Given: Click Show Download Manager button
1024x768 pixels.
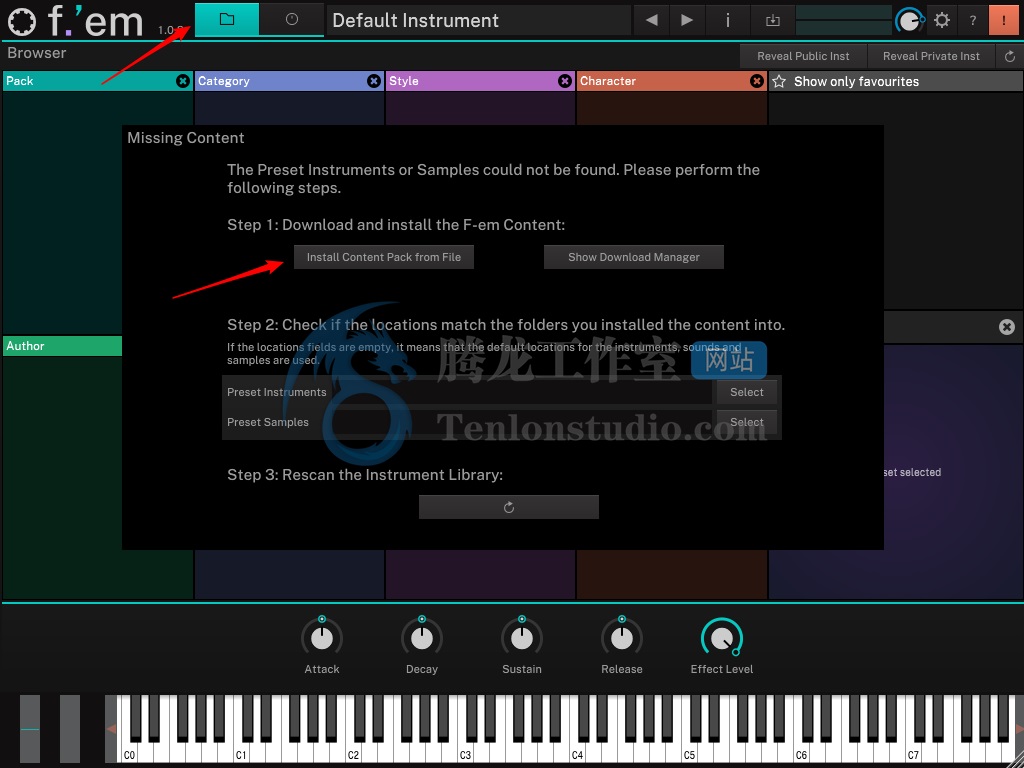Looking at the screenshot, I should click(x=634, y=257).
